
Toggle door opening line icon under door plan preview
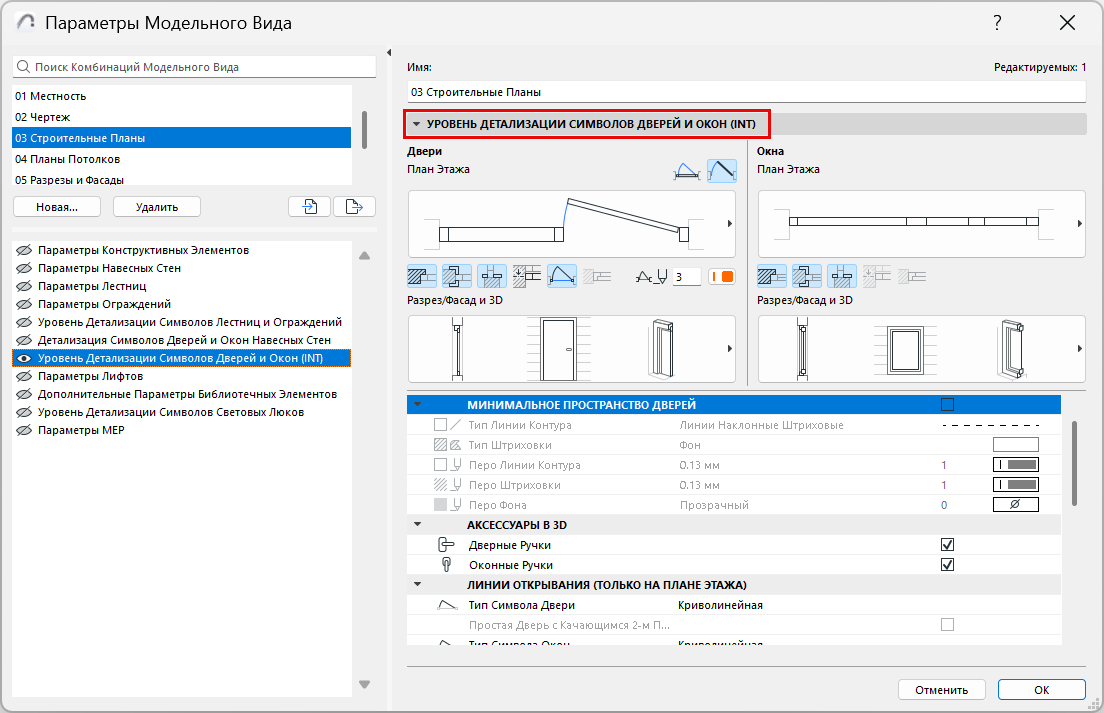point(563,277)
